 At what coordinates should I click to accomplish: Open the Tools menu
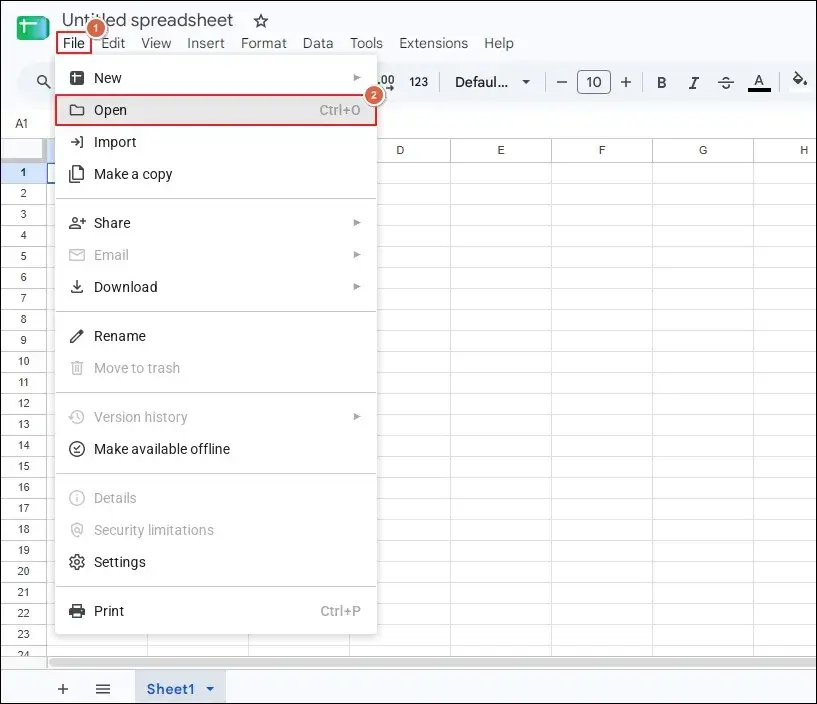click(x=366, y=43)
